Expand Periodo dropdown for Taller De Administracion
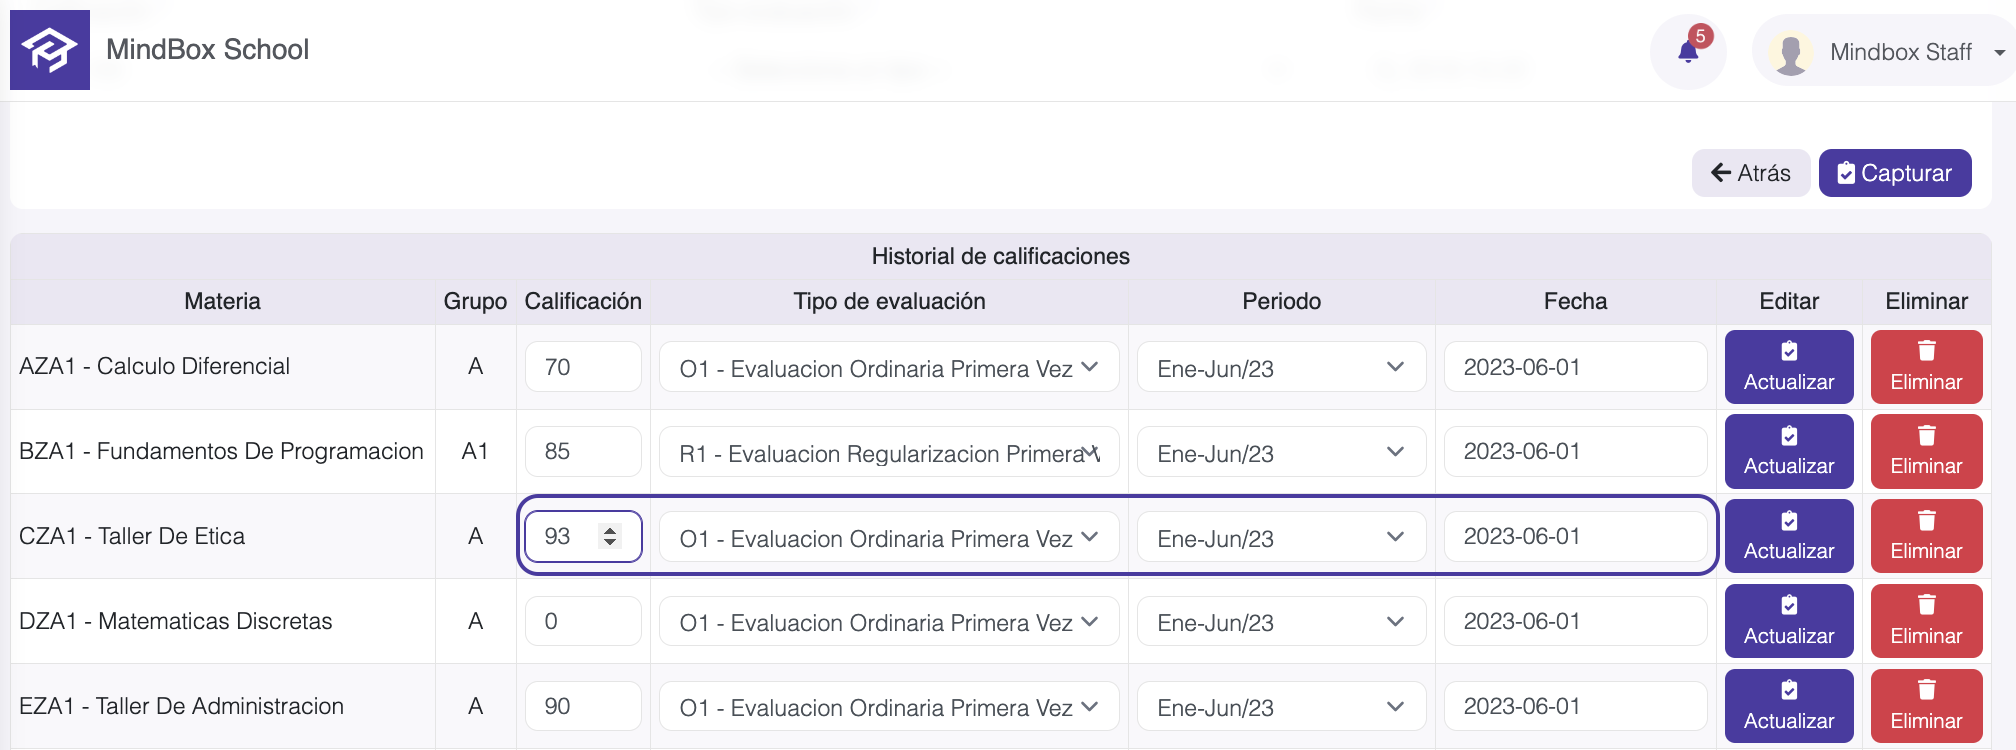 (1280, 707)
